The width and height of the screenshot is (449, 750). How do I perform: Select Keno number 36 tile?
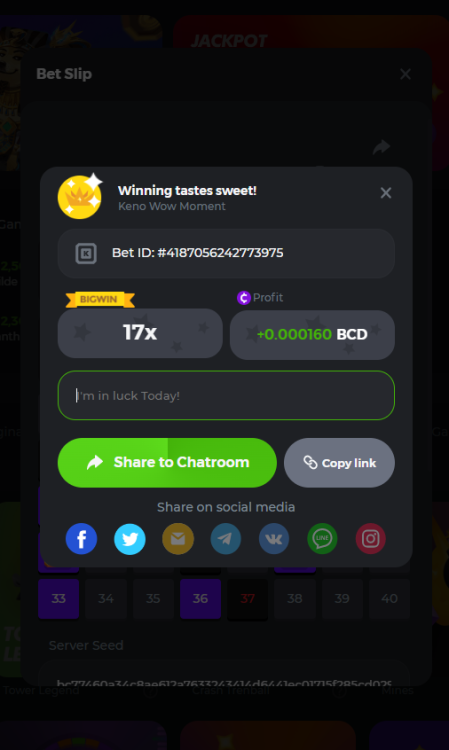(x=200, y=598)
